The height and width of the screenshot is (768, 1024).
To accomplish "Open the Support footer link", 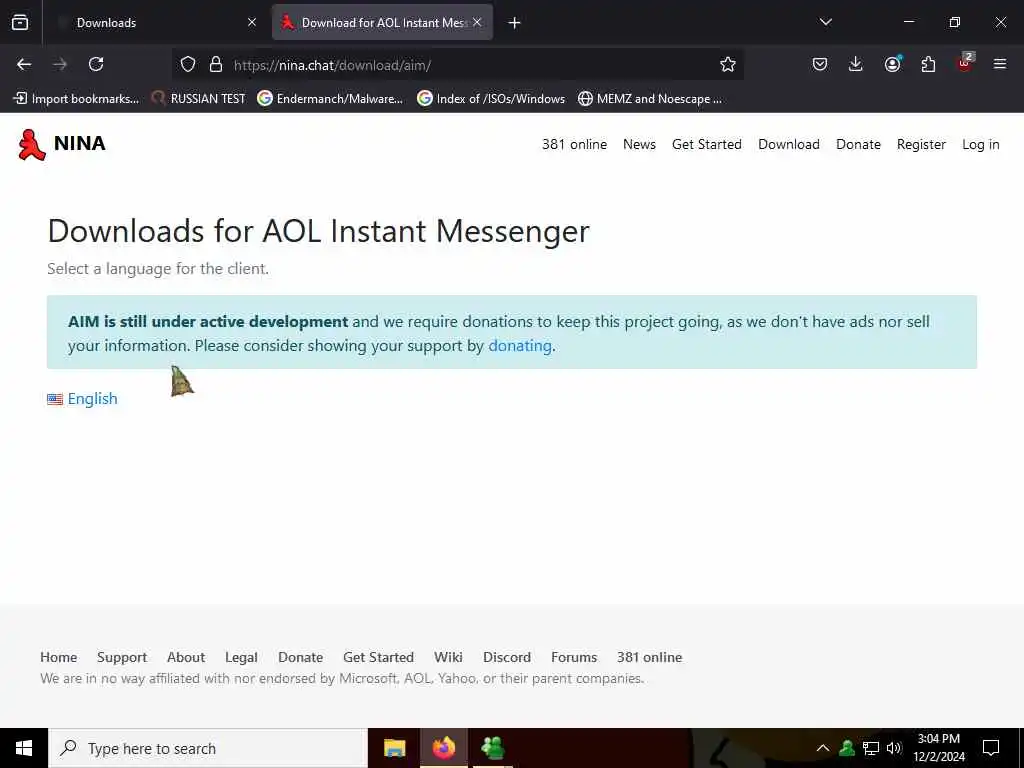I will point(121,657).
